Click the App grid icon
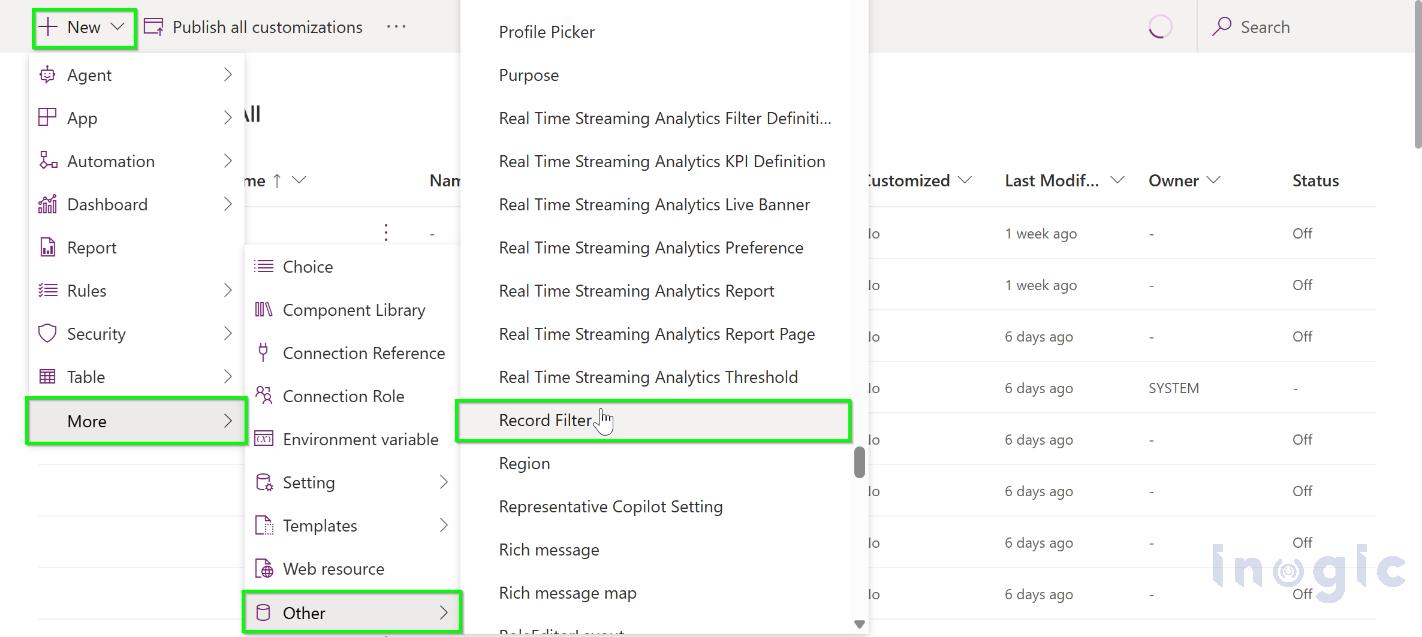 (47, 118)
